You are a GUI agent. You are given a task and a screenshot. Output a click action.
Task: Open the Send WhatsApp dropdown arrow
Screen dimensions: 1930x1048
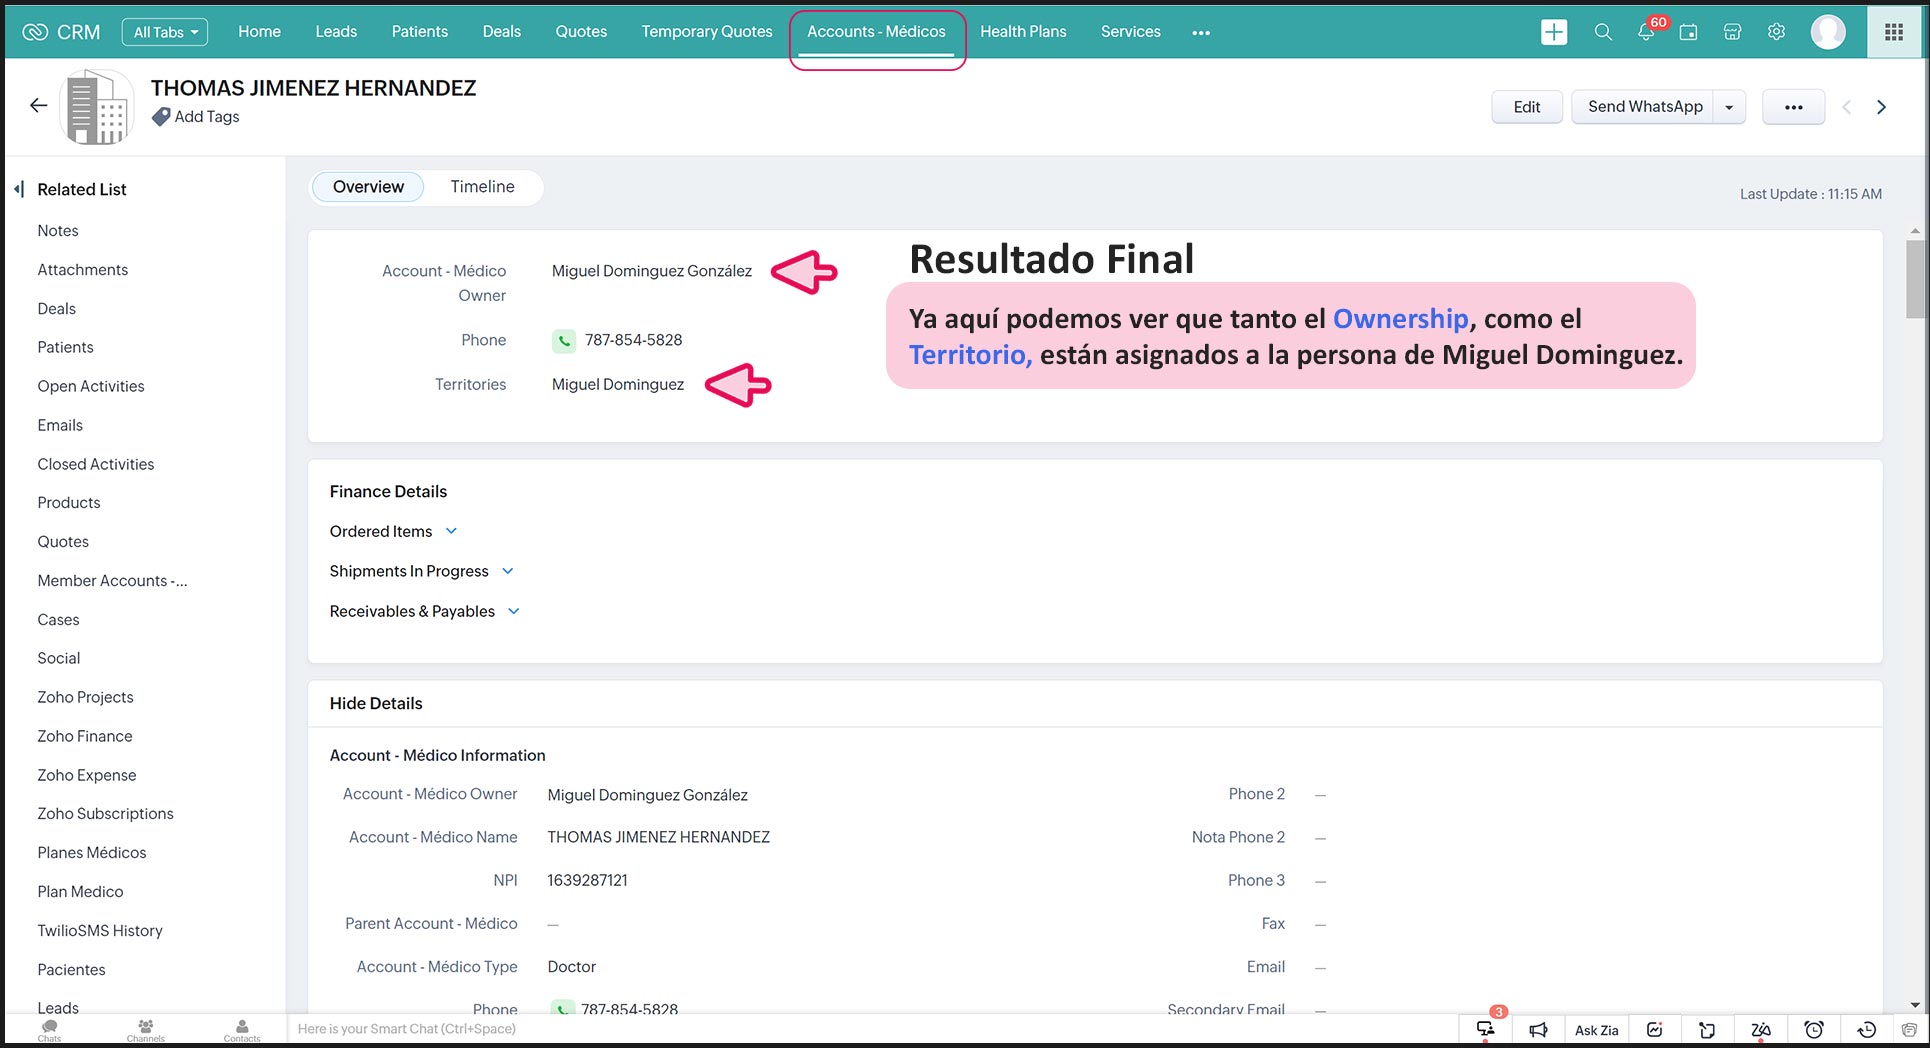pos(1729,107)
